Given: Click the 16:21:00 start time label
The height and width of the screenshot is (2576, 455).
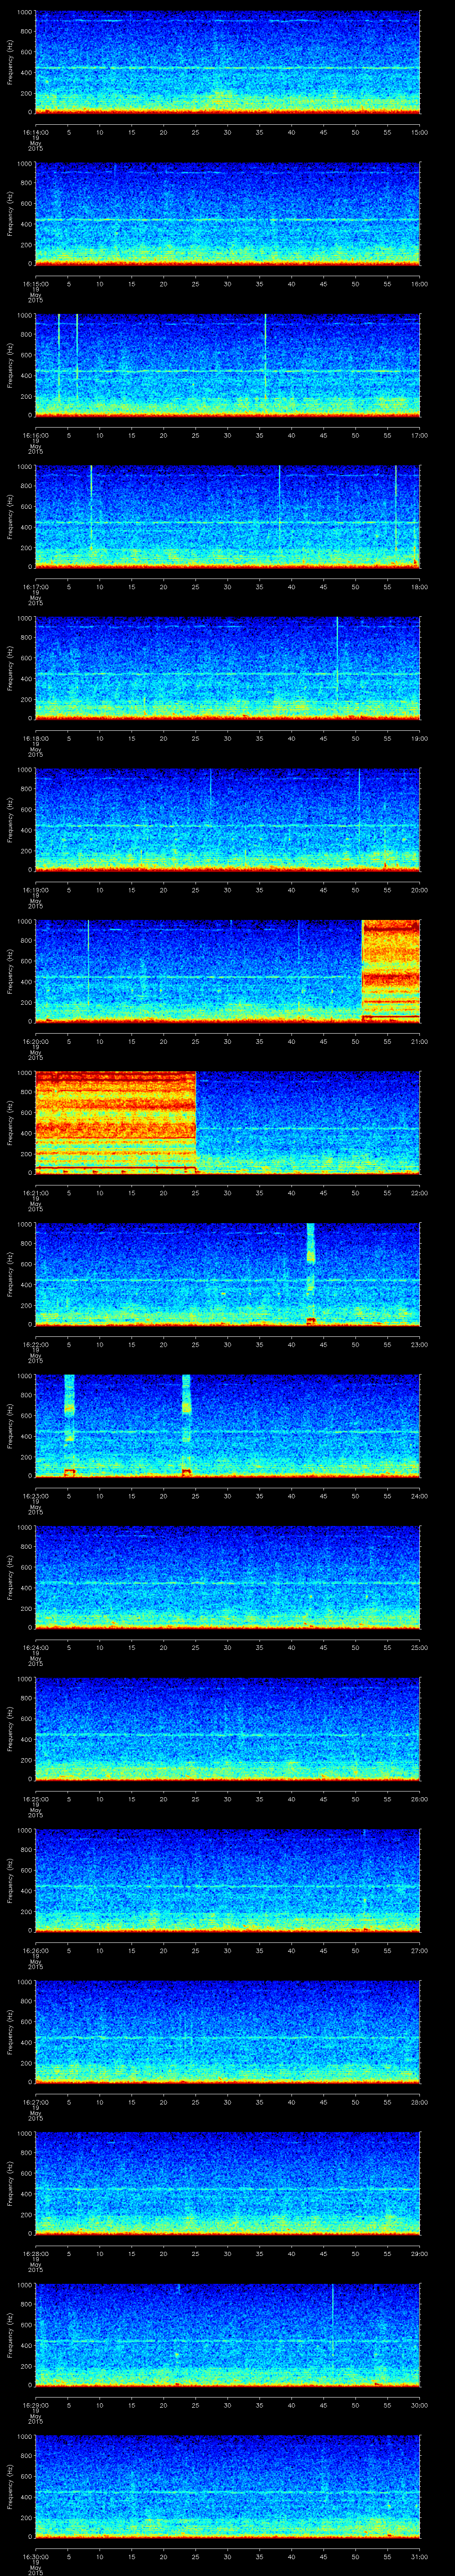Looking at the screenshot, I should pyautogui.click(x=35, y=1193).
